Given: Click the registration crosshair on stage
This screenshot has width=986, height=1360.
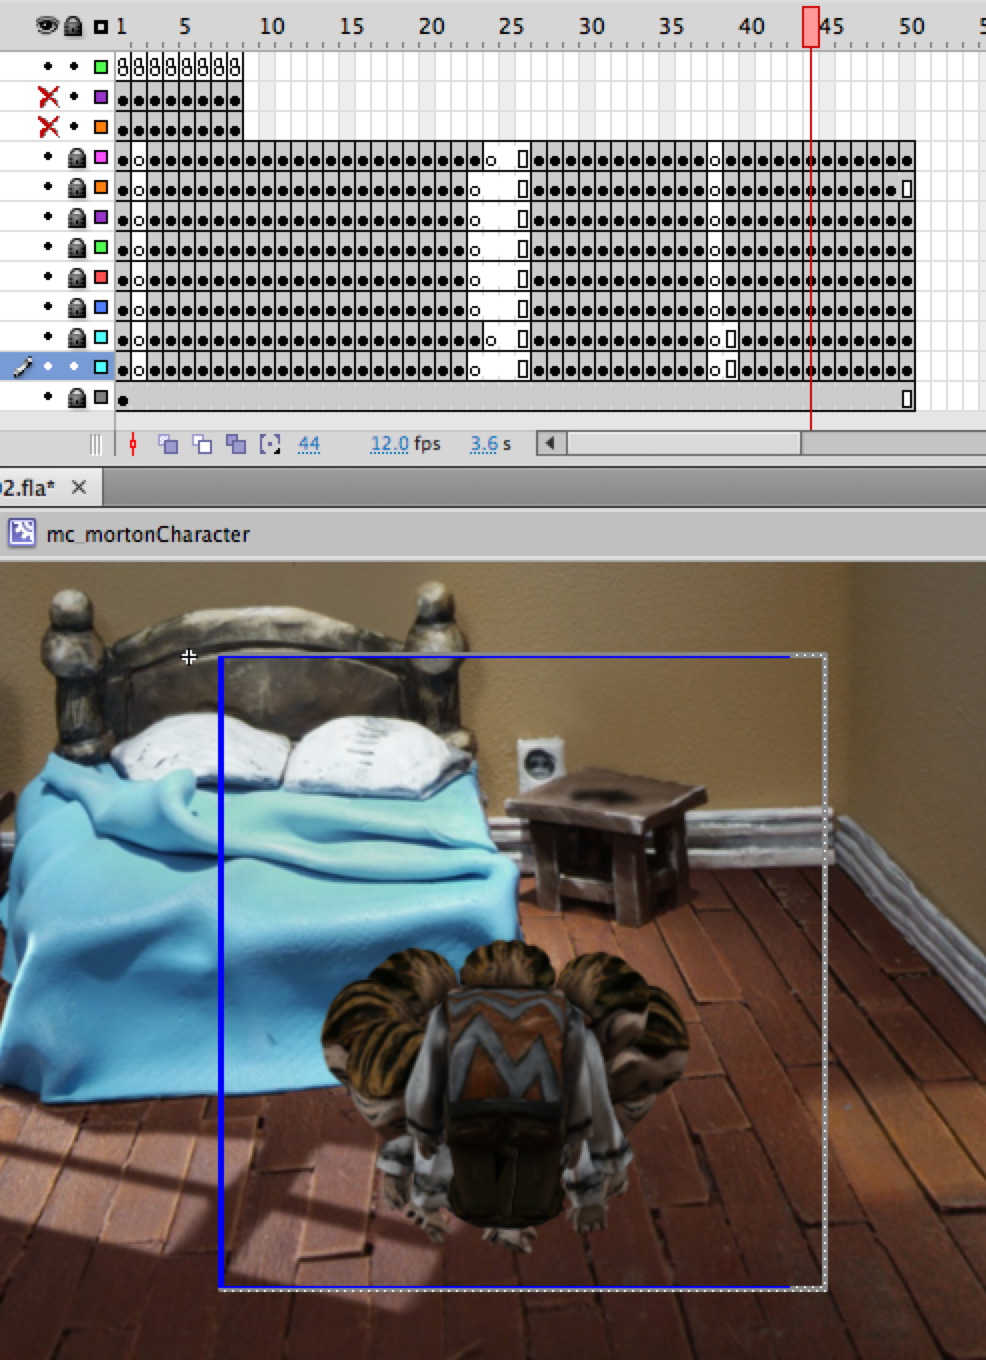Looking at the screenshot, I should click(x=189, y=657).
